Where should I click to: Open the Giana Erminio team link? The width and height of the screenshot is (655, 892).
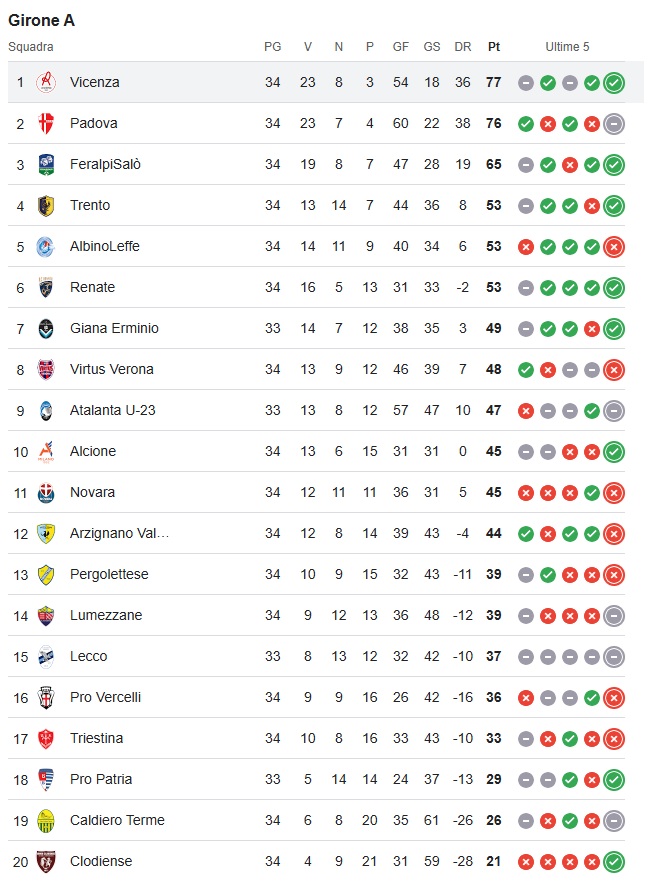[114, 328]
